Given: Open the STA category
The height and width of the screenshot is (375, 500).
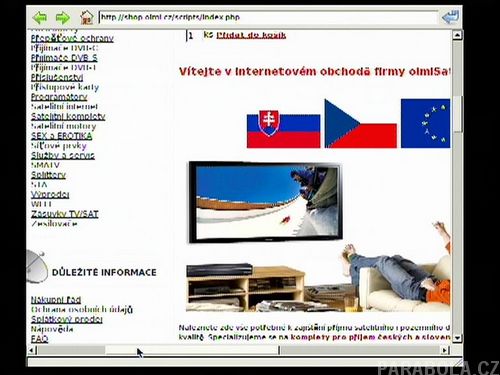Looking at the screenshot, I should [x=39, y=184].
